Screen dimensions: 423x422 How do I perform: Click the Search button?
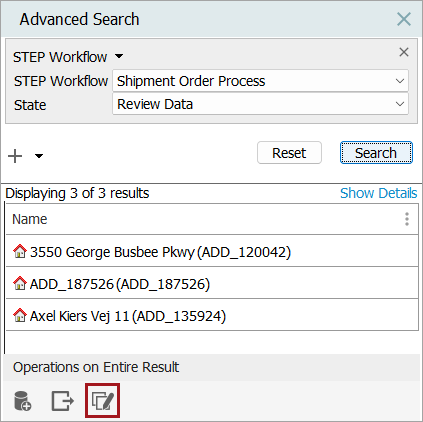pos(376,153)
